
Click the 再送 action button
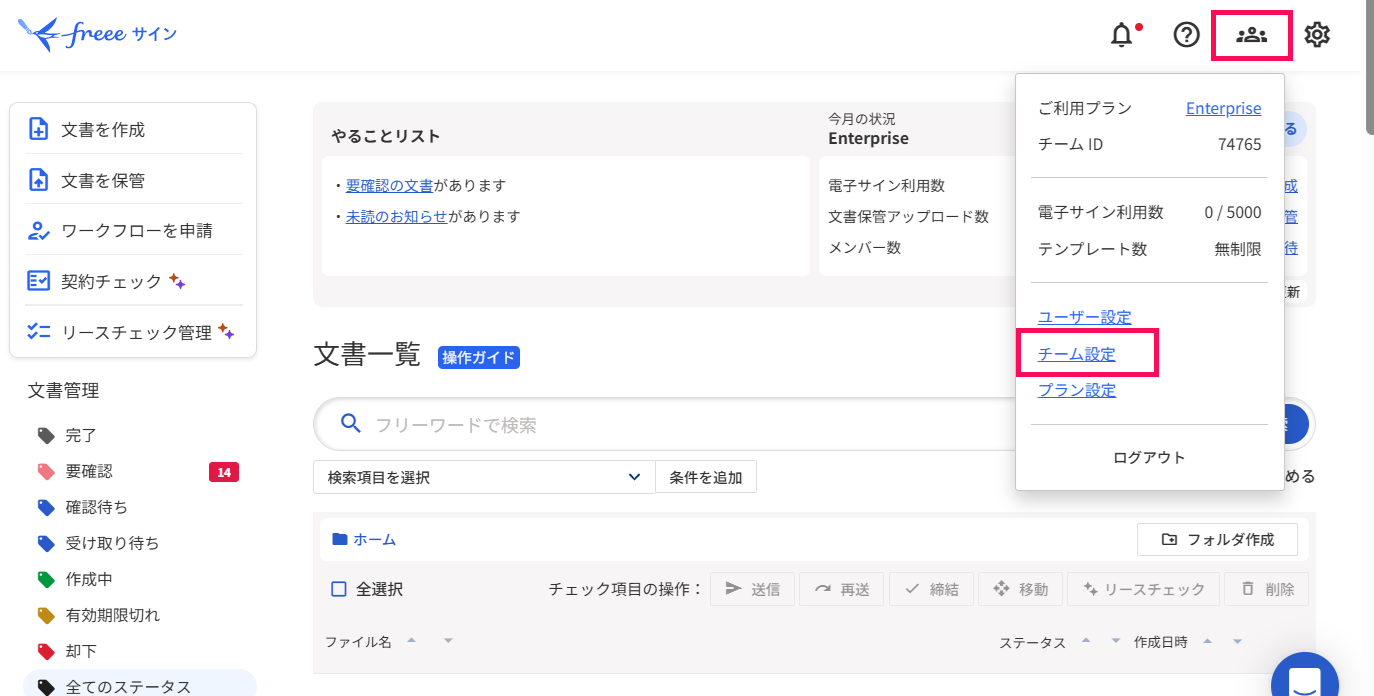click(x=842, y=589)
